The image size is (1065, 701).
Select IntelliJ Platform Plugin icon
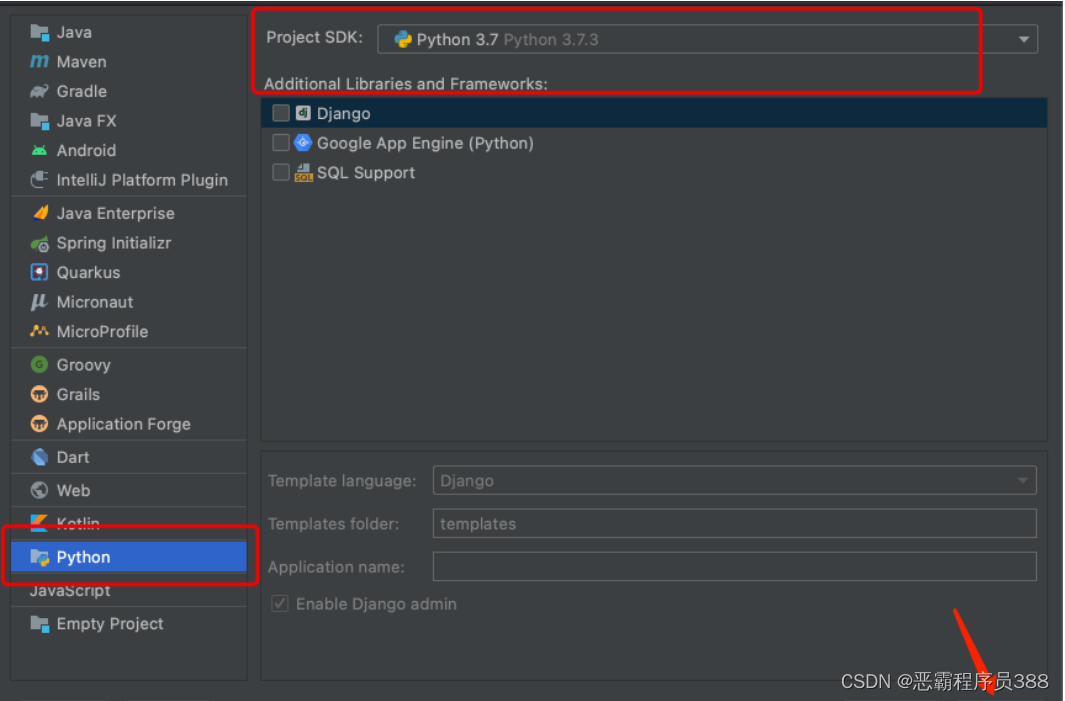(x=39, y=180)
